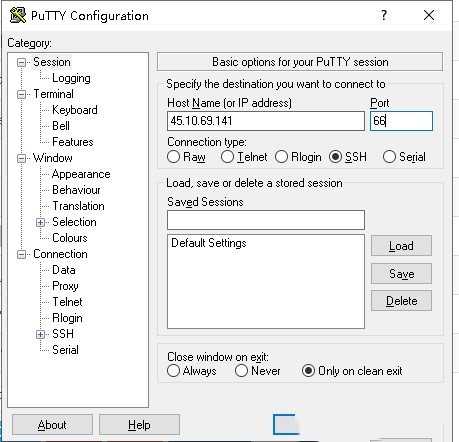Image resolution: width=459 pixels, height=442 pixels.
Task: Expand the SSH tree node
Action: [x=40, y=334]
